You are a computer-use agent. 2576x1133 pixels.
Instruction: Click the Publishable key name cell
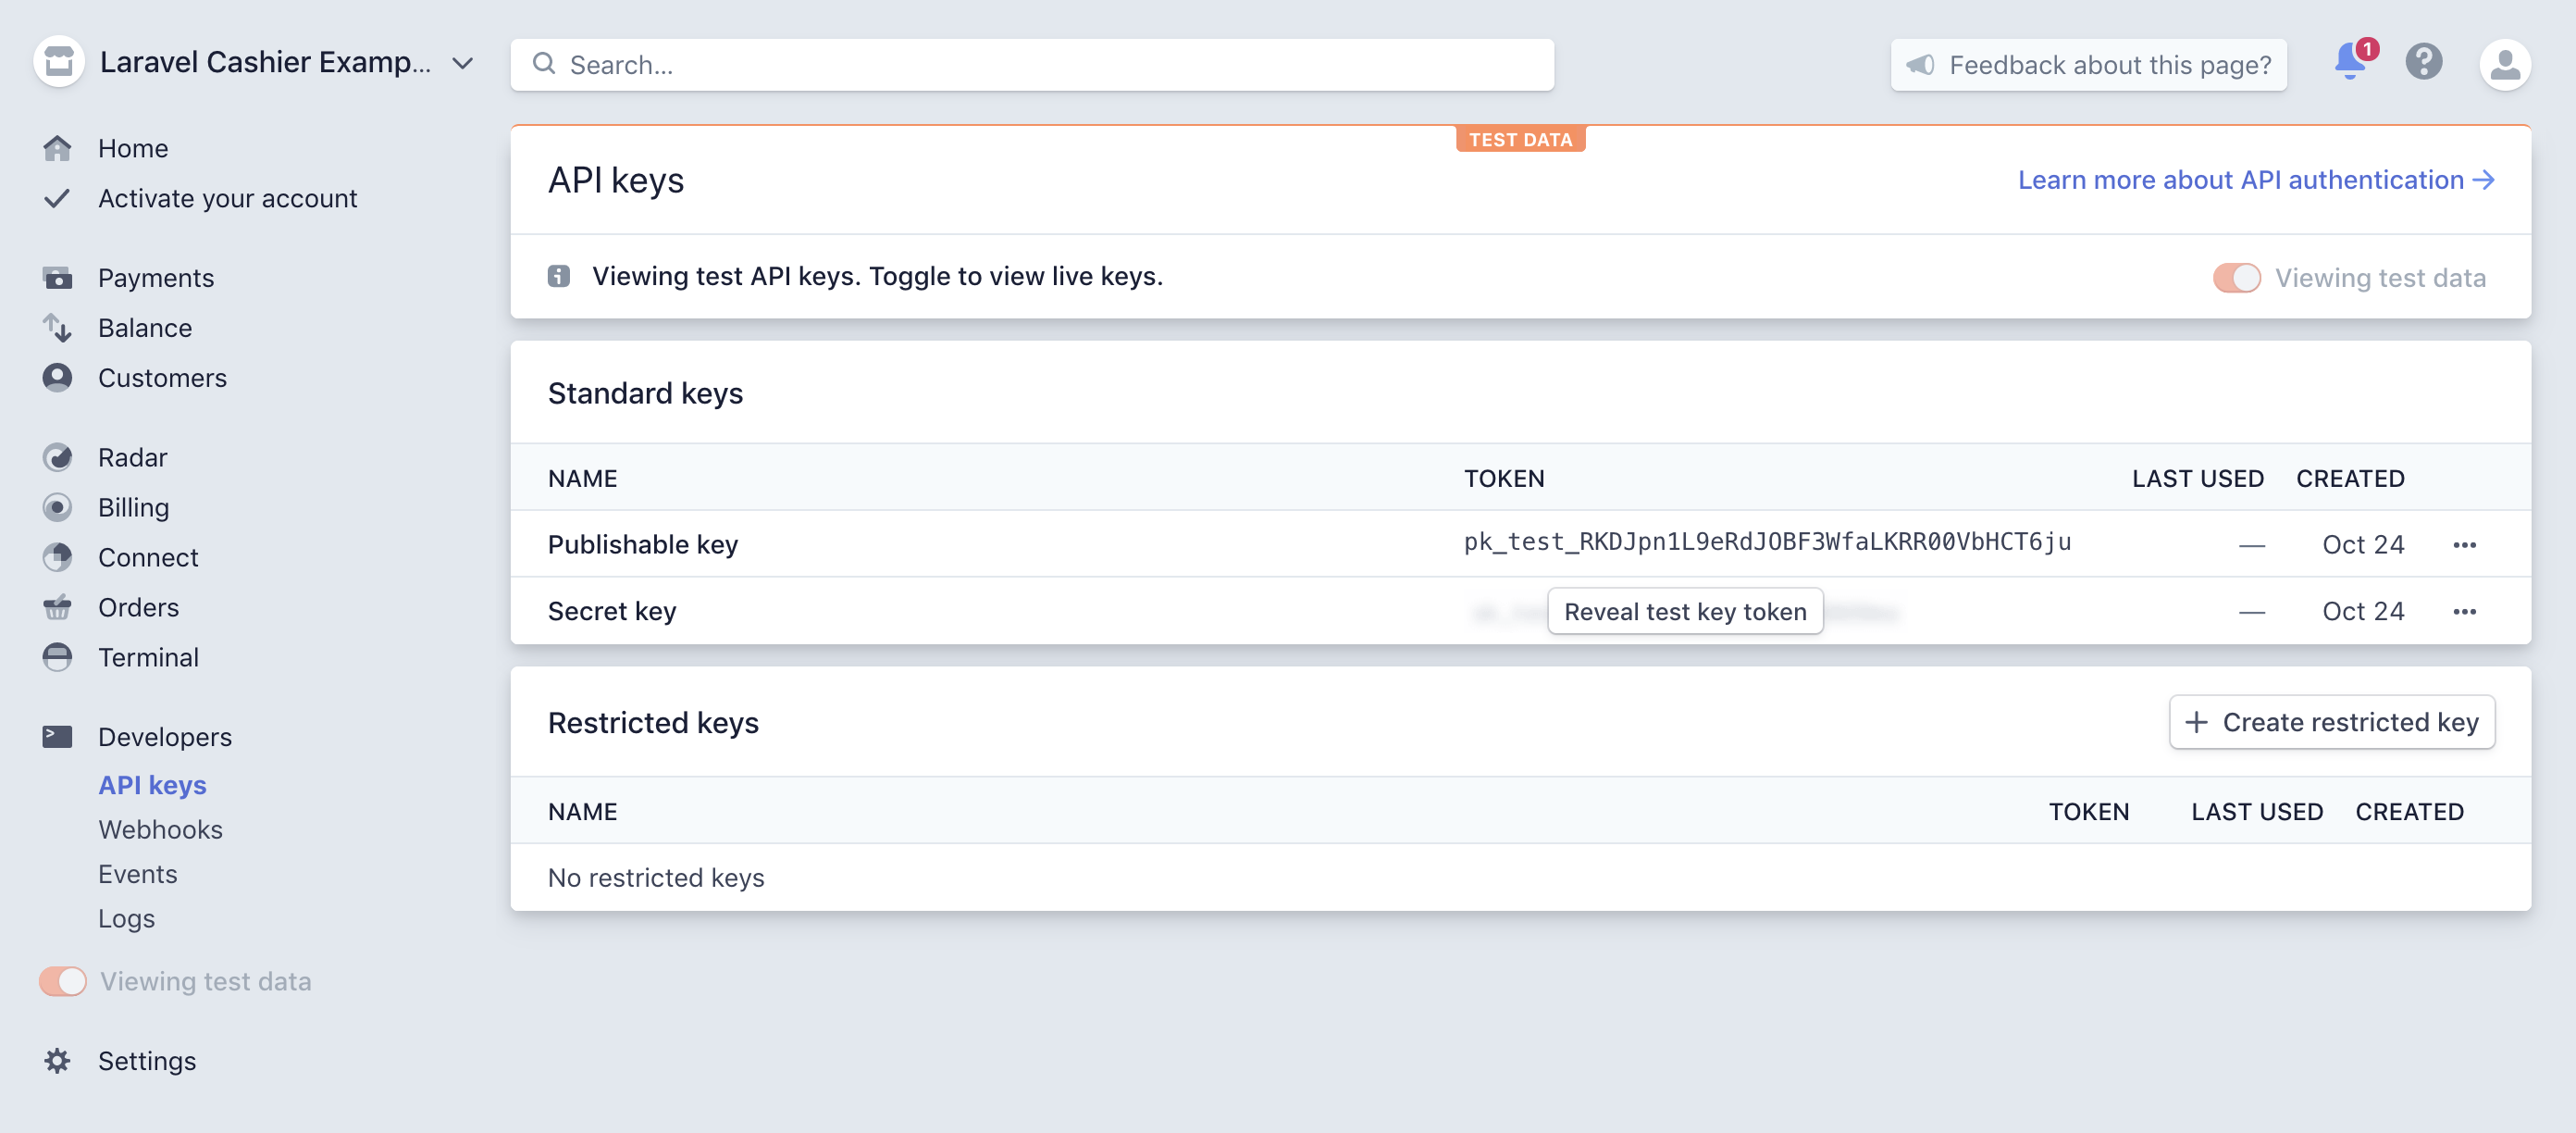tap(643, 544)
